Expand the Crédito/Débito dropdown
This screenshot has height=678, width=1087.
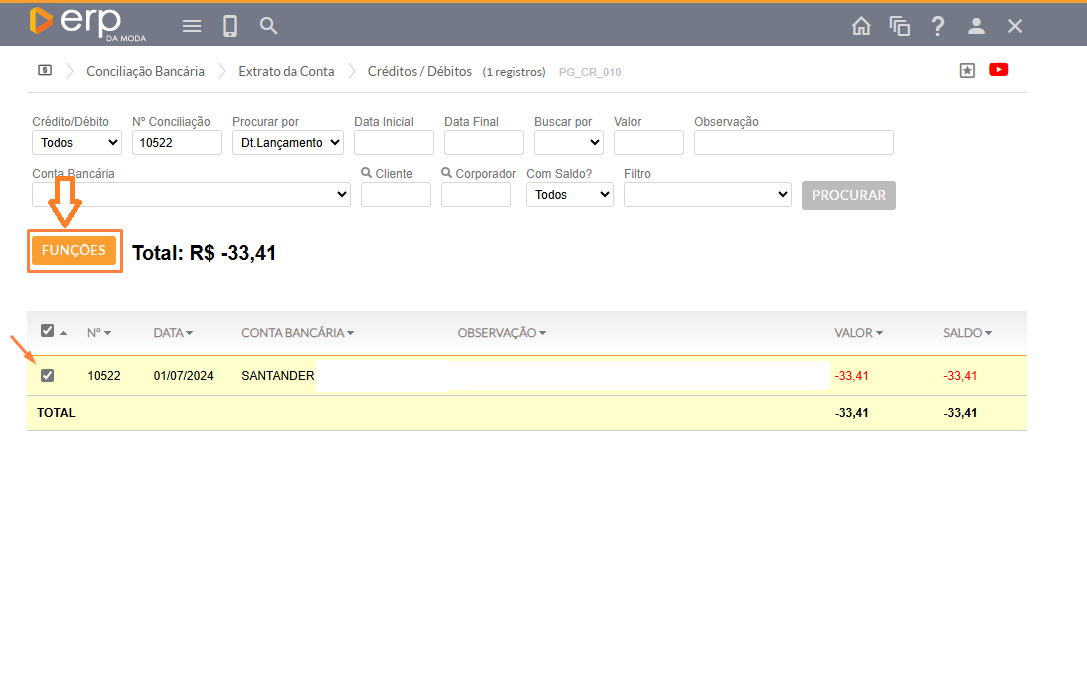click(76, 143)
